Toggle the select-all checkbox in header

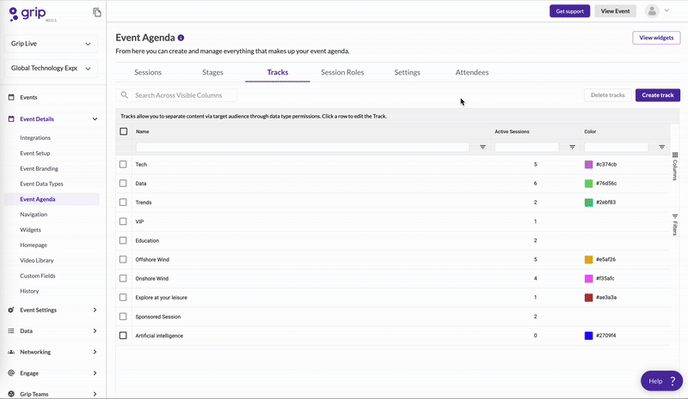point(124,131)
